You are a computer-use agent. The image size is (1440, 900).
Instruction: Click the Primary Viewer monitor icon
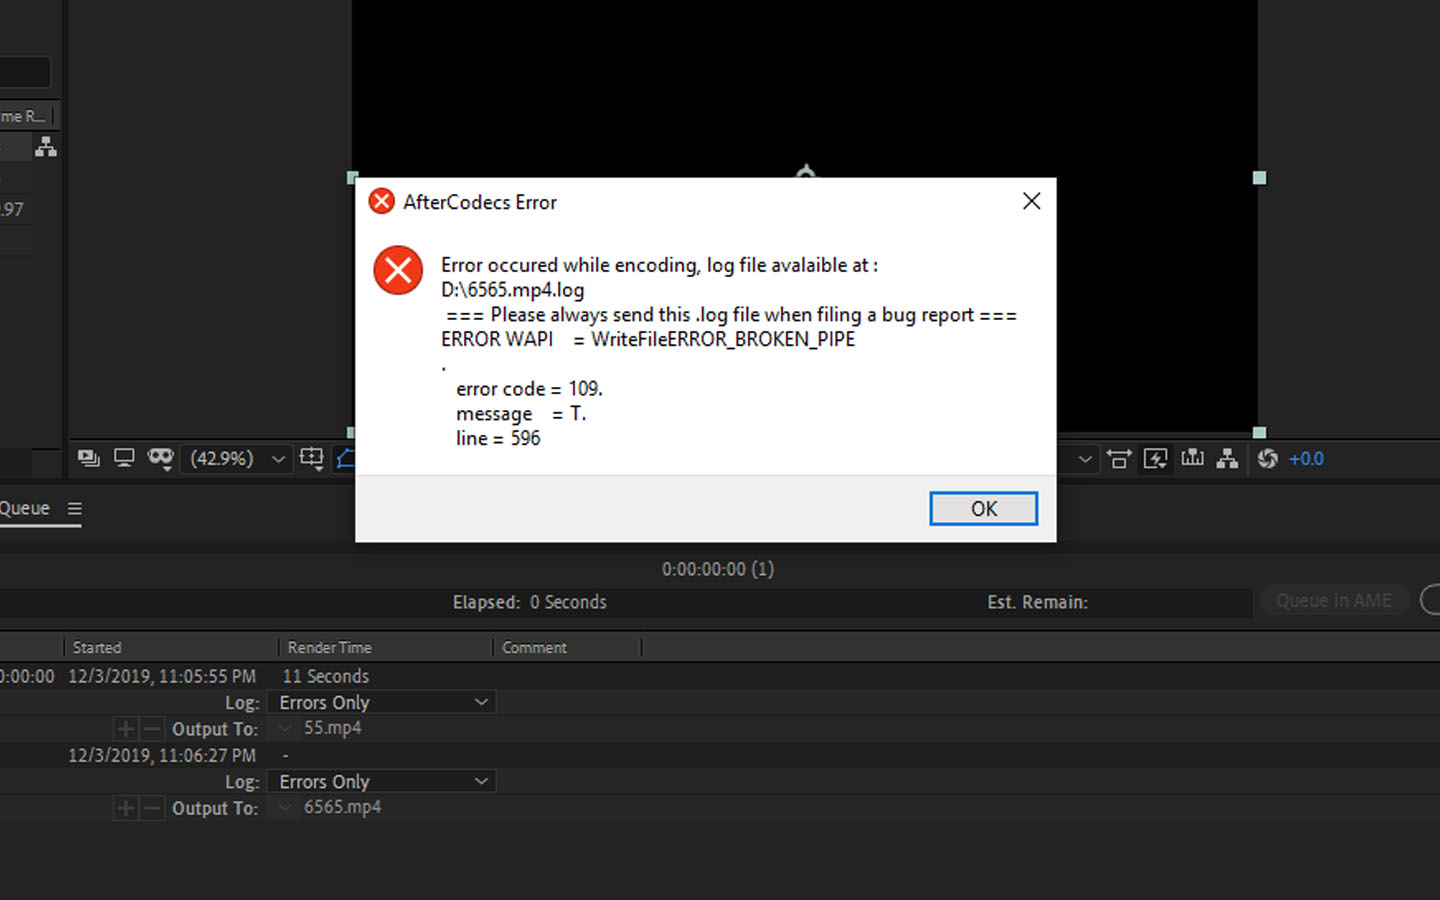point(124,458)
